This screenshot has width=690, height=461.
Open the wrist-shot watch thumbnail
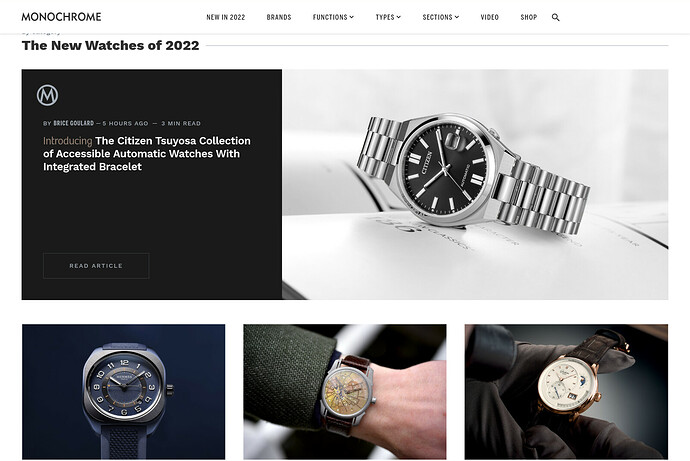[345, 392]
